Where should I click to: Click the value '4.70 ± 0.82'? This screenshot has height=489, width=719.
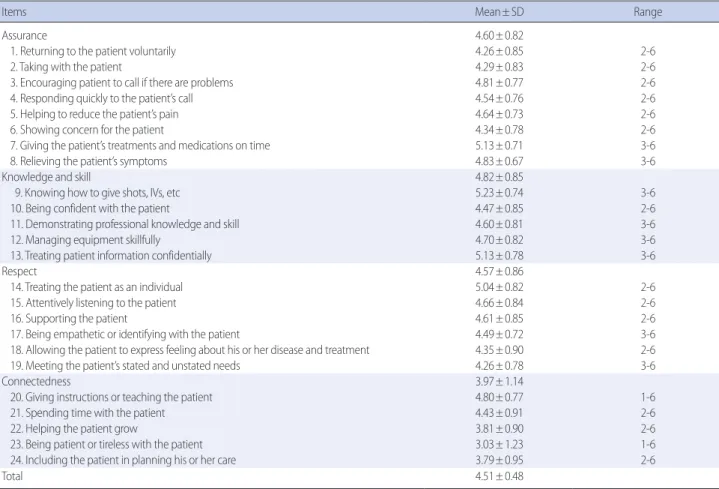coord(499,240)
